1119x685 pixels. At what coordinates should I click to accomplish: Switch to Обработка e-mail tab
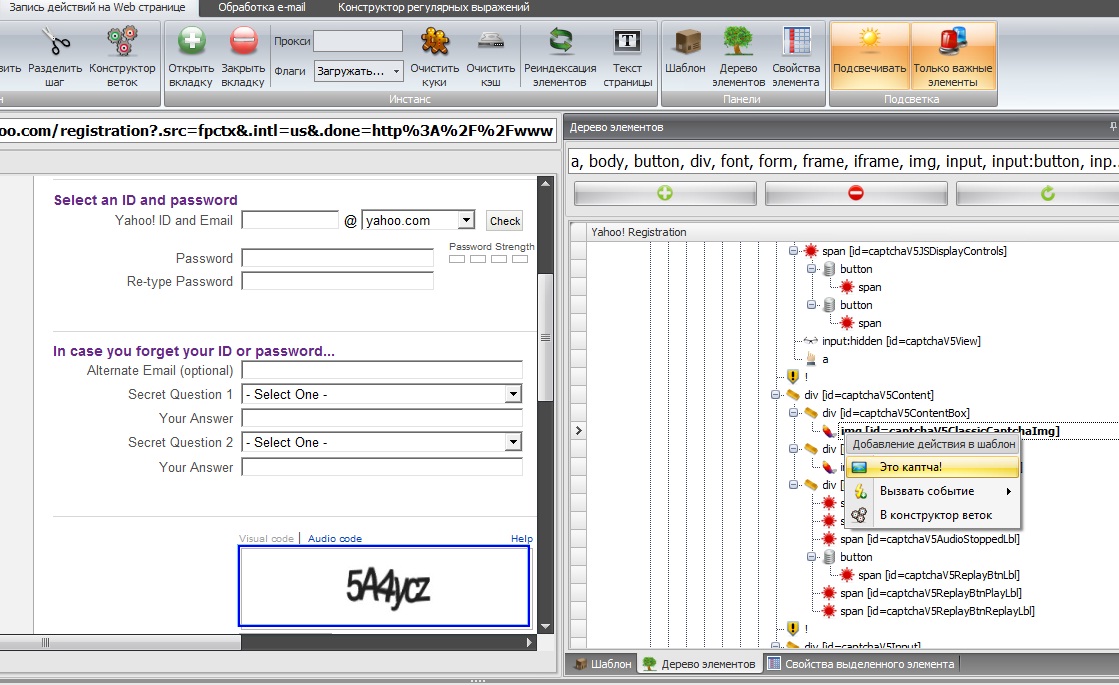(262, 7)
